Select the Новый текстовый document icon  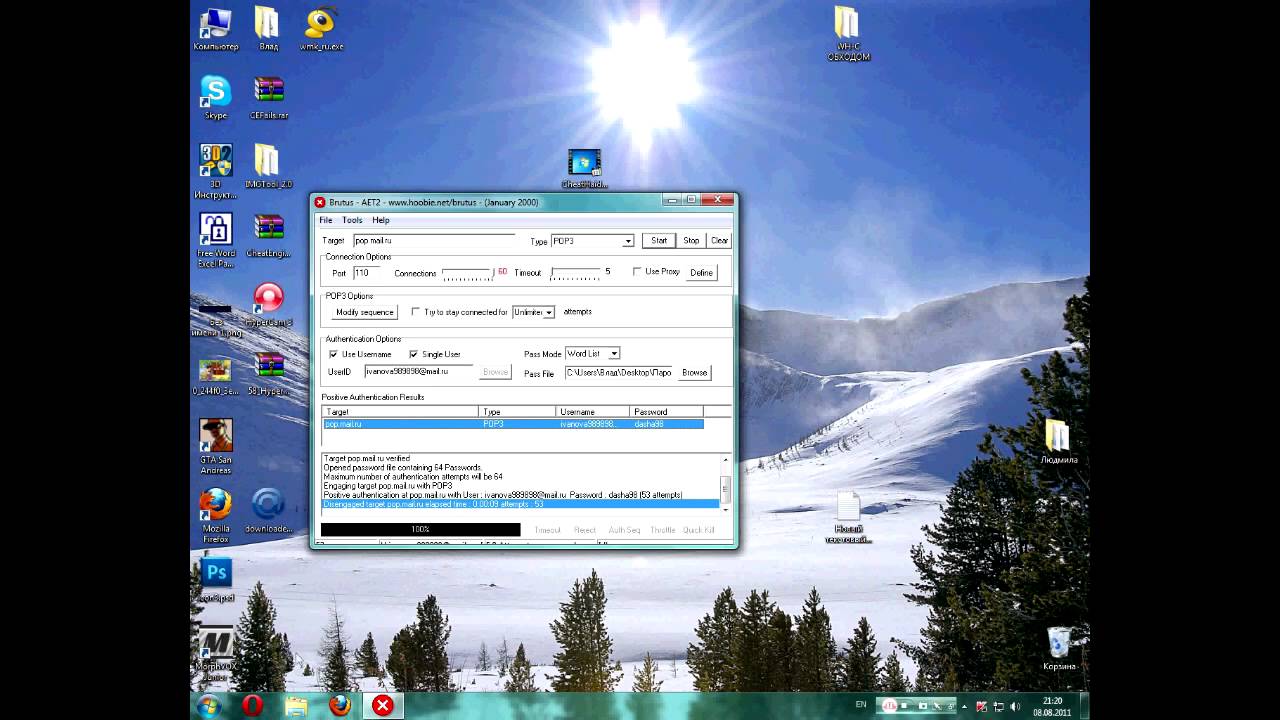pyautogui.click(x=848, y=518)
